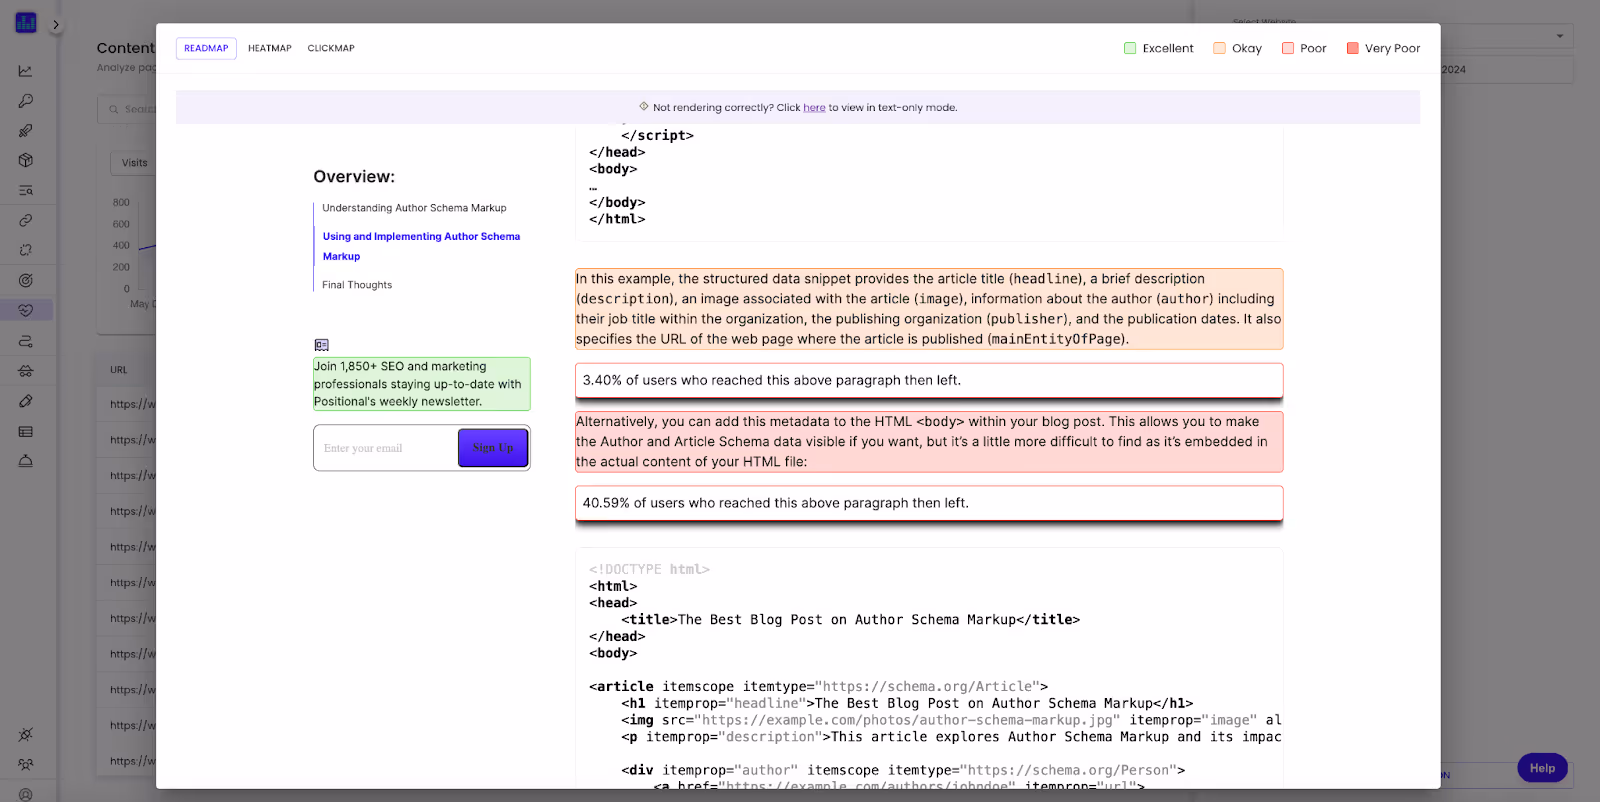Open the cube sidebar icon

[x=26, y=160]
